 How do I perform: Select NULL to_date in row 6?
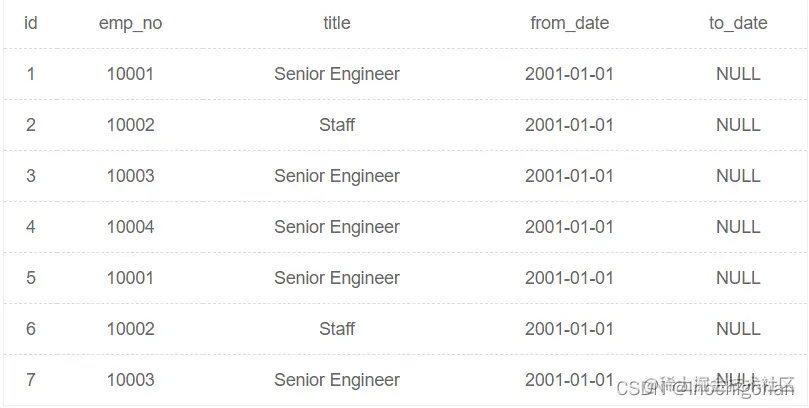click(738, 329)
